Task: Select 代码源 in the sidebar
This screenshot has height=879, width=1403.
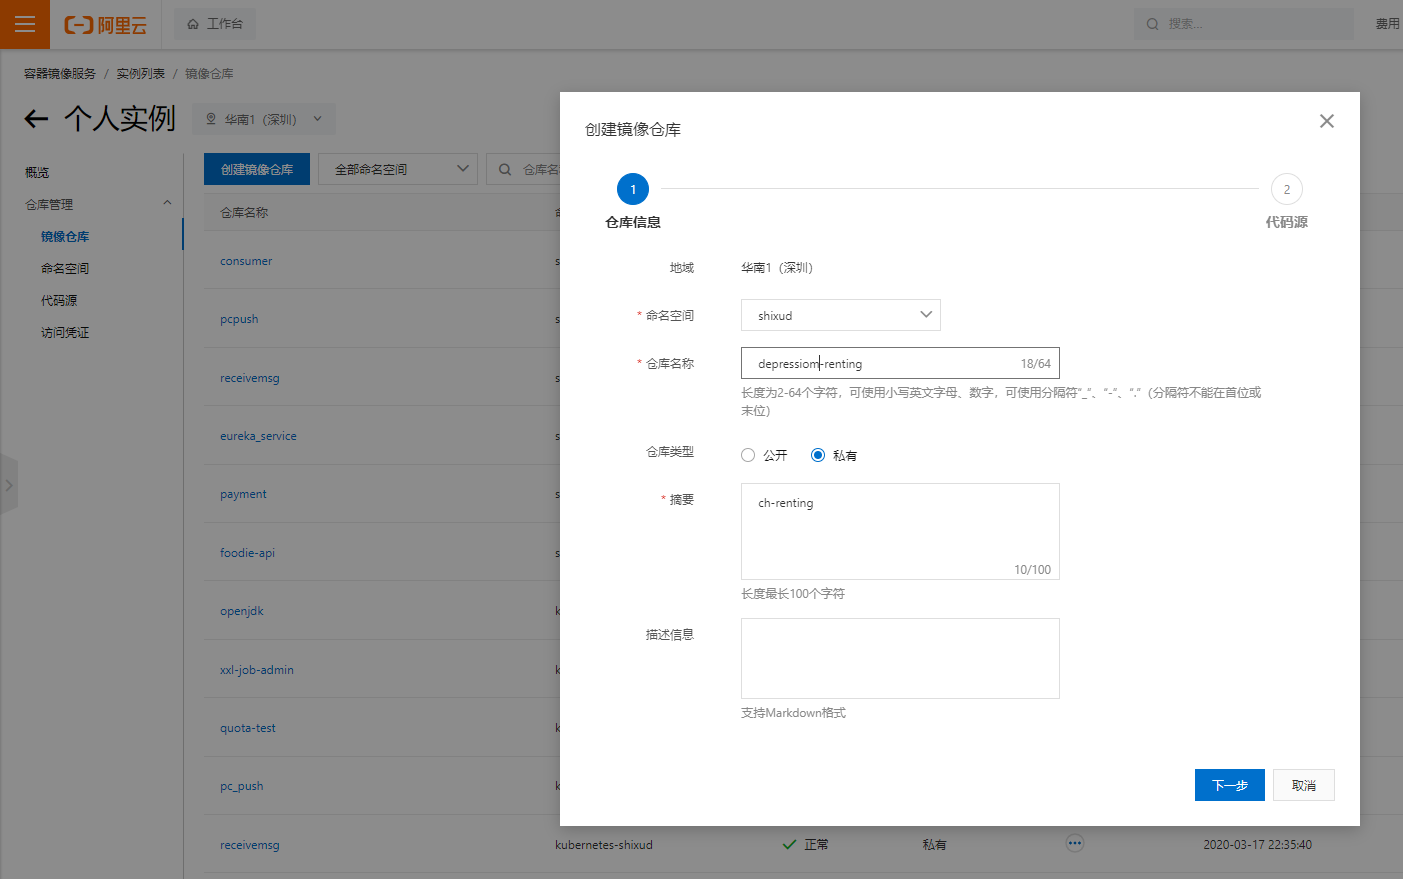Action: [59, 301]
